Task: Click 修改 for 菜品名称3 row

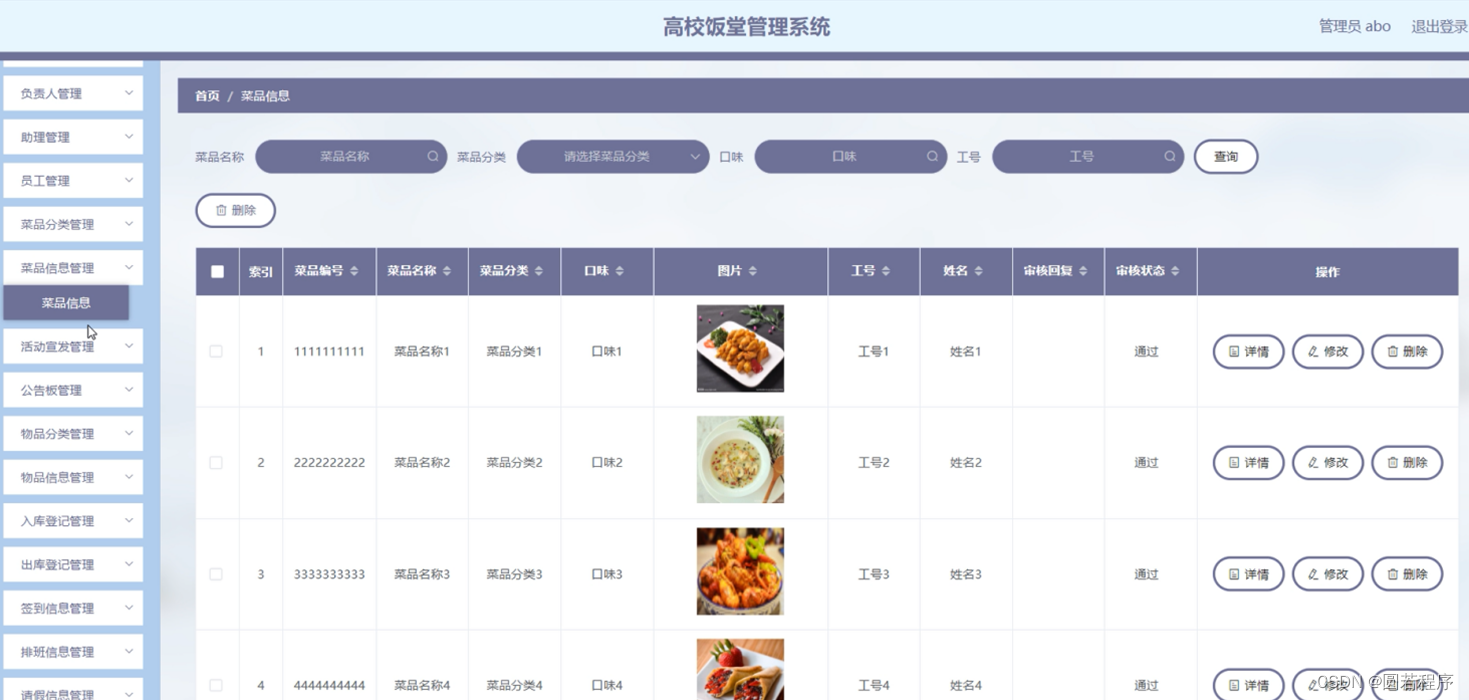Action: pos(1328,574)
